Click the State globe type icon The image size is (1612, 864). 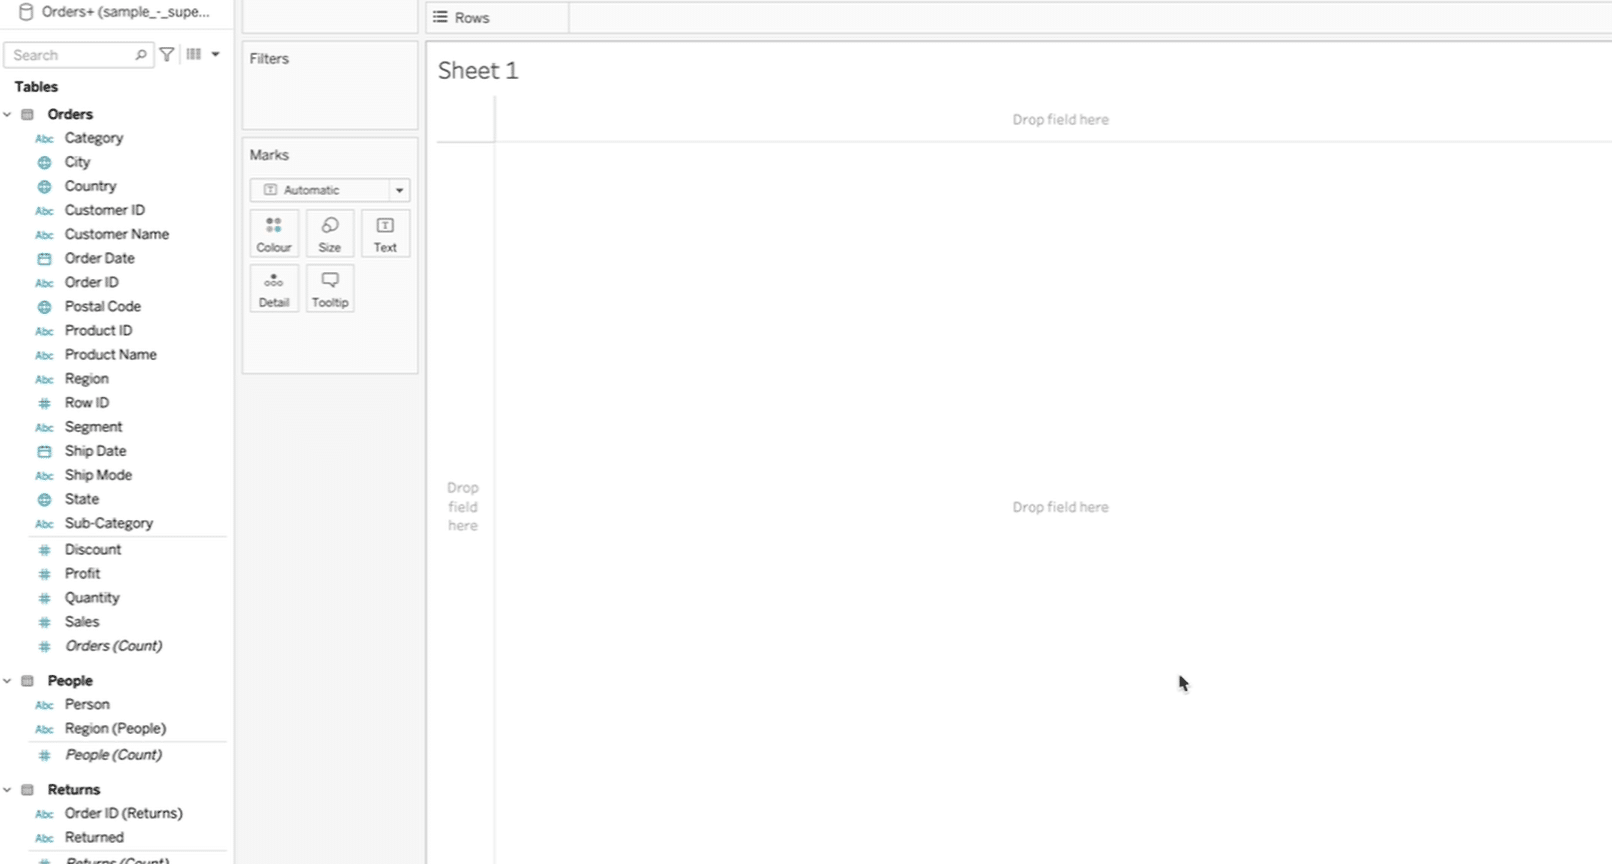pos(44,500)
